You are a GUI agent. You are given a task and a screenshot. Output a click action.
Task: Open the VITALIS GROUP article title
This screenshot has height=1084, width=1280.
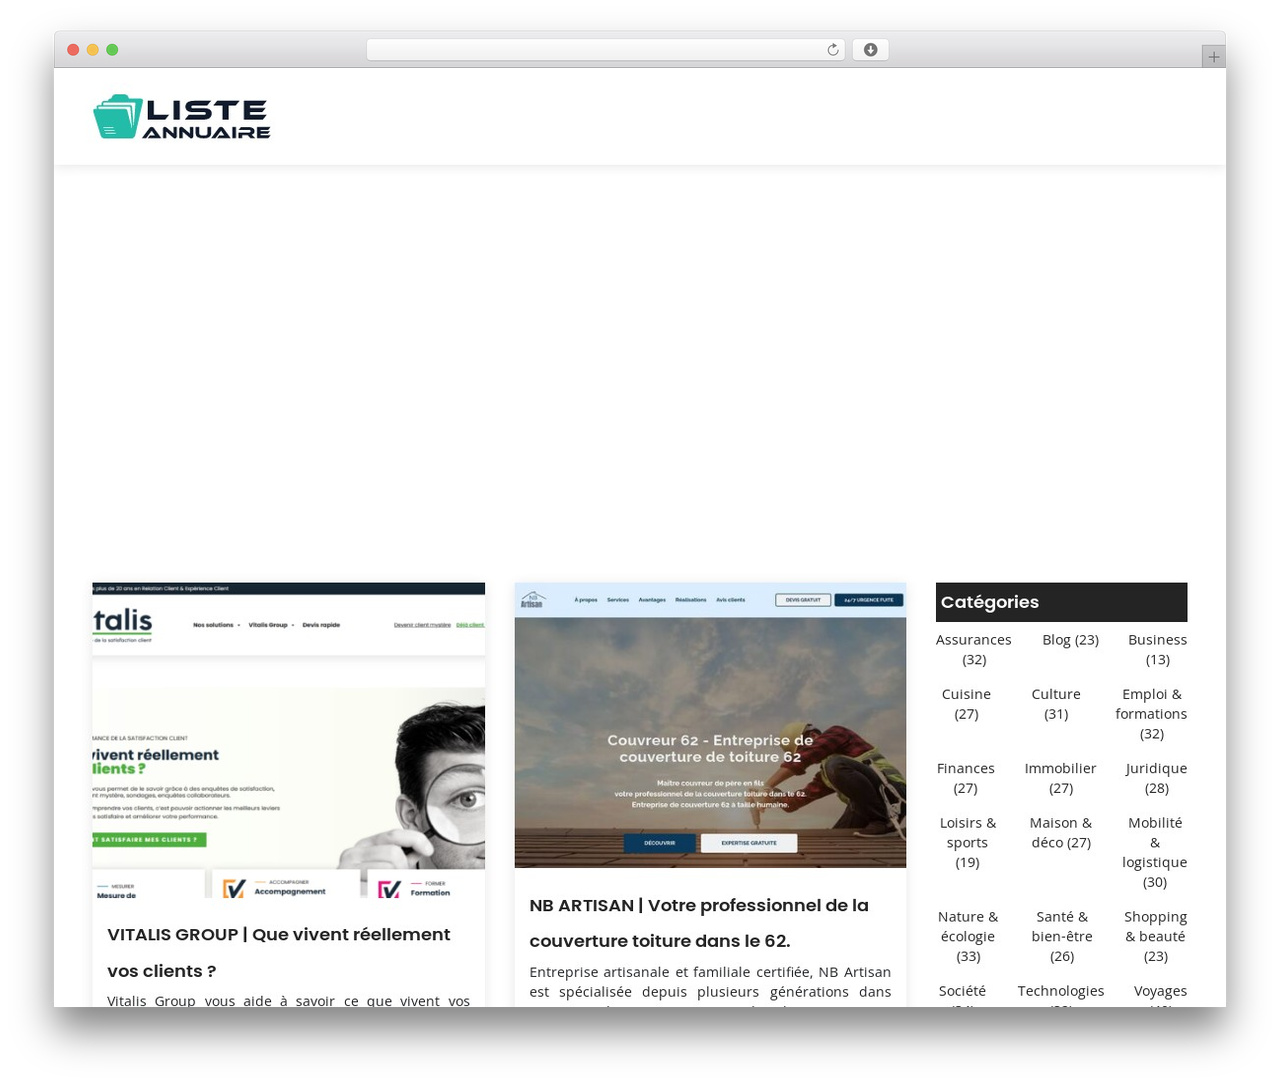[x=279, y=952]
